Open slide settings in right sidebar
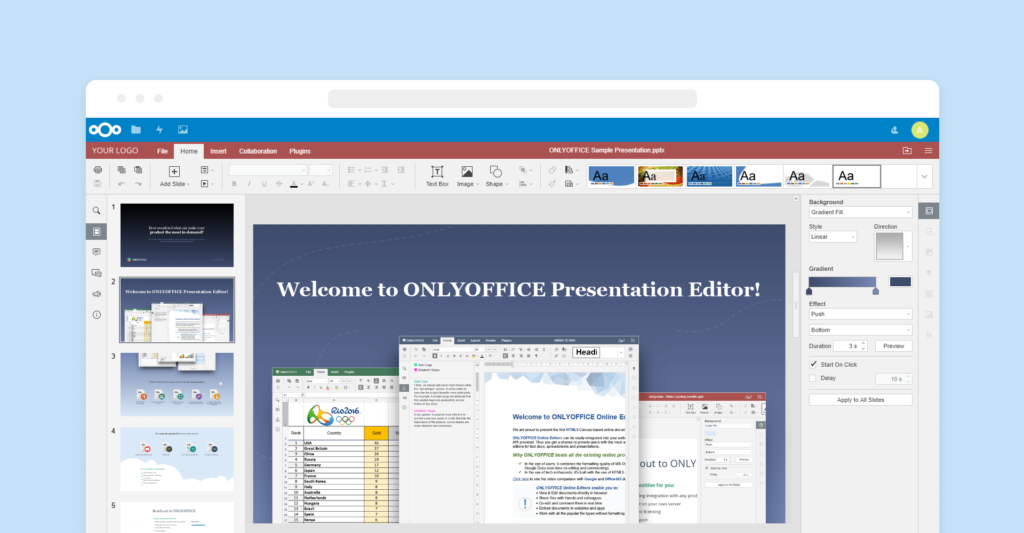This screenshot has width=1024, height=533. coord(929,211)
